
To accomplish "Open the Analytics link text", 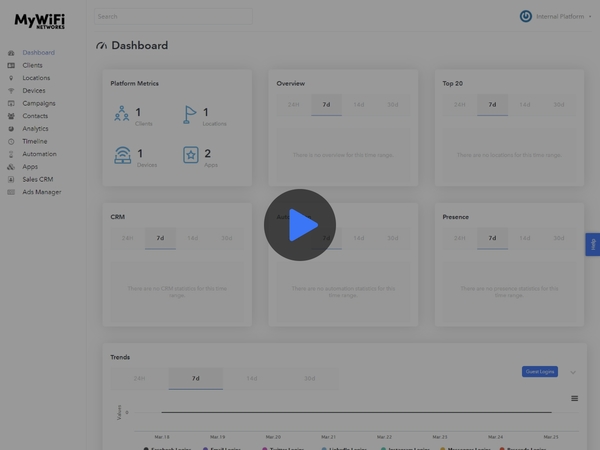I will (x=35, y=129).
